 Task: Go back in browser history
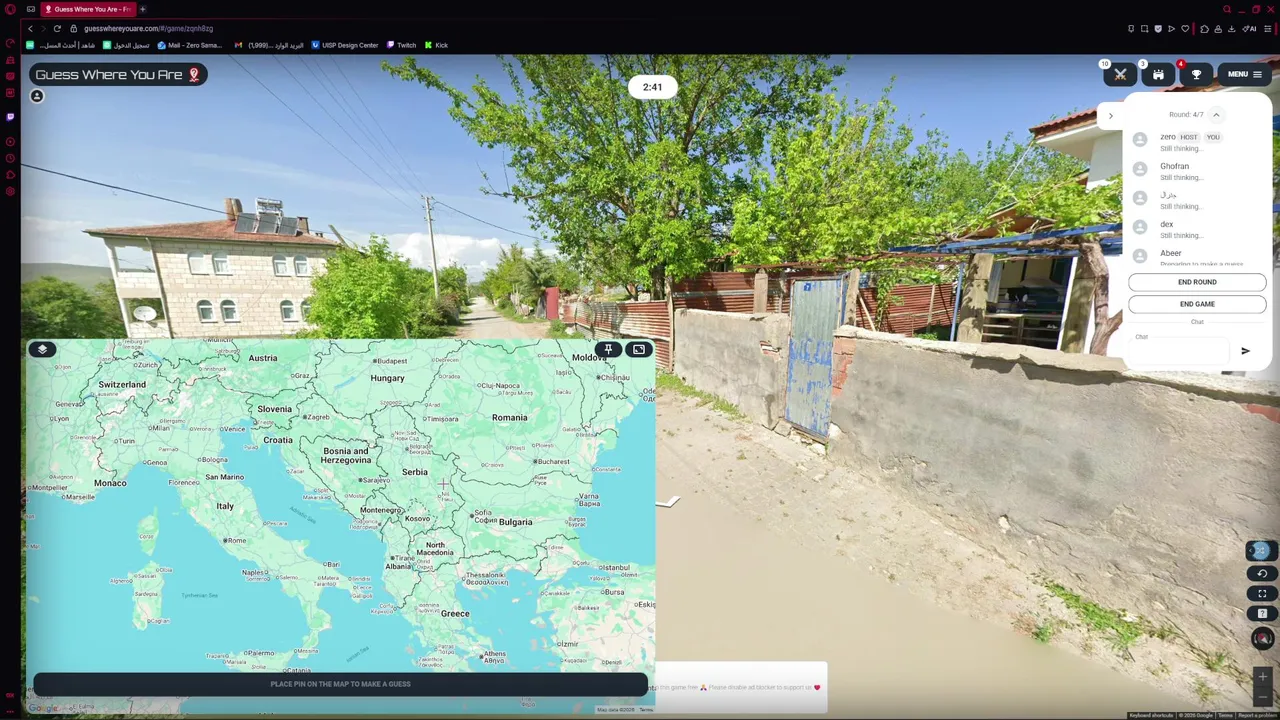pos(30,29)
